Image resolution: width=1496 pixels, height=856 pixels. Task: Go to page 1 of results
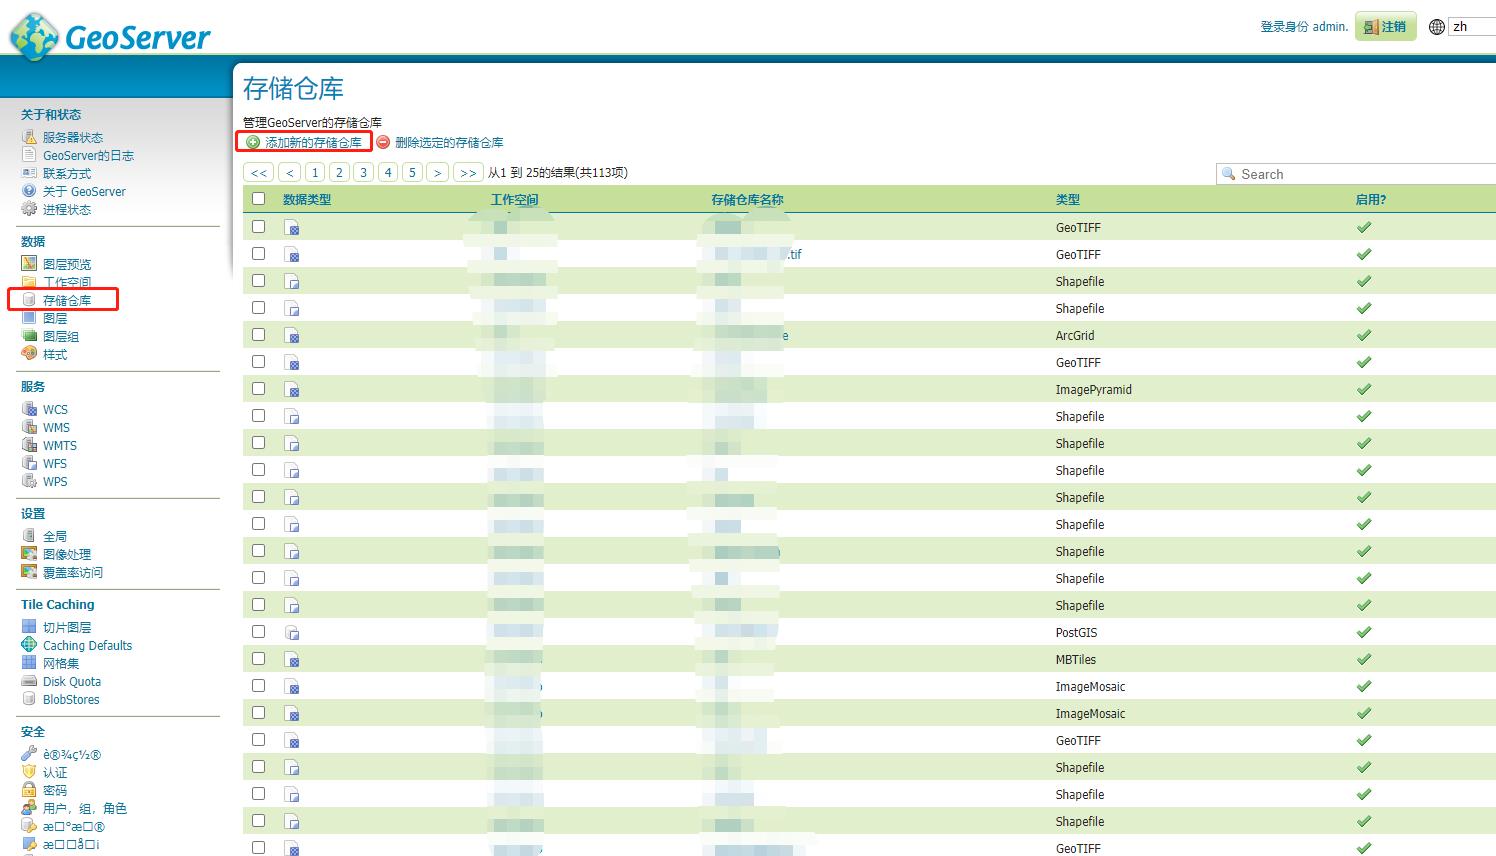pos(315,173)
